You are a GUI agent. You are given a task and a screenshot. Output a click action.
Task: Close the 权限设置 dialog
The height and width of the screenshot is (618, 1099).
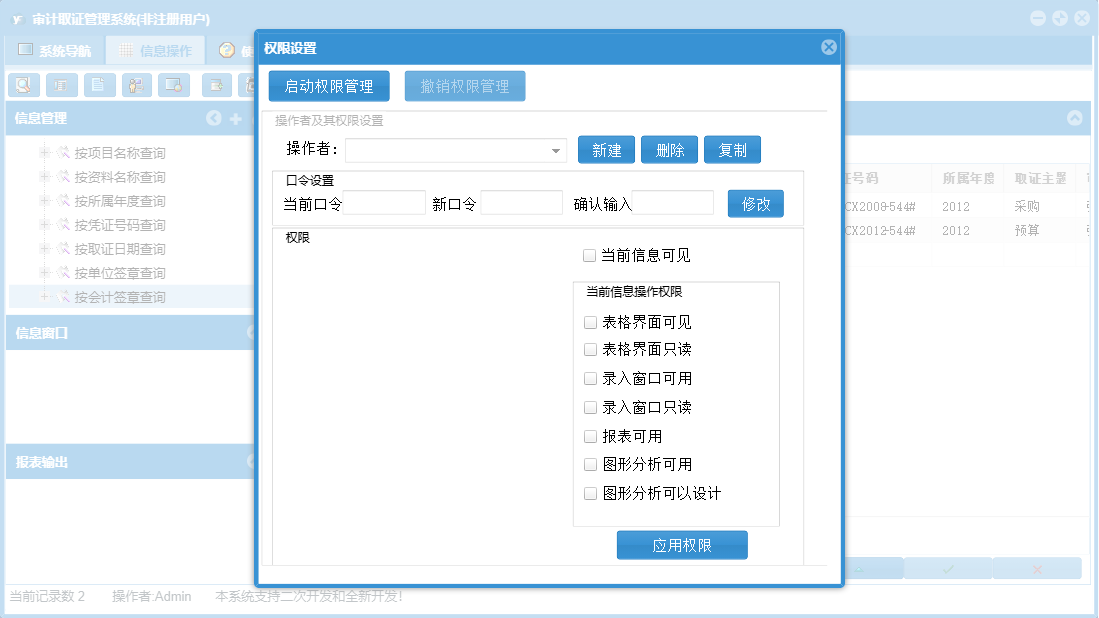point(828,47)
